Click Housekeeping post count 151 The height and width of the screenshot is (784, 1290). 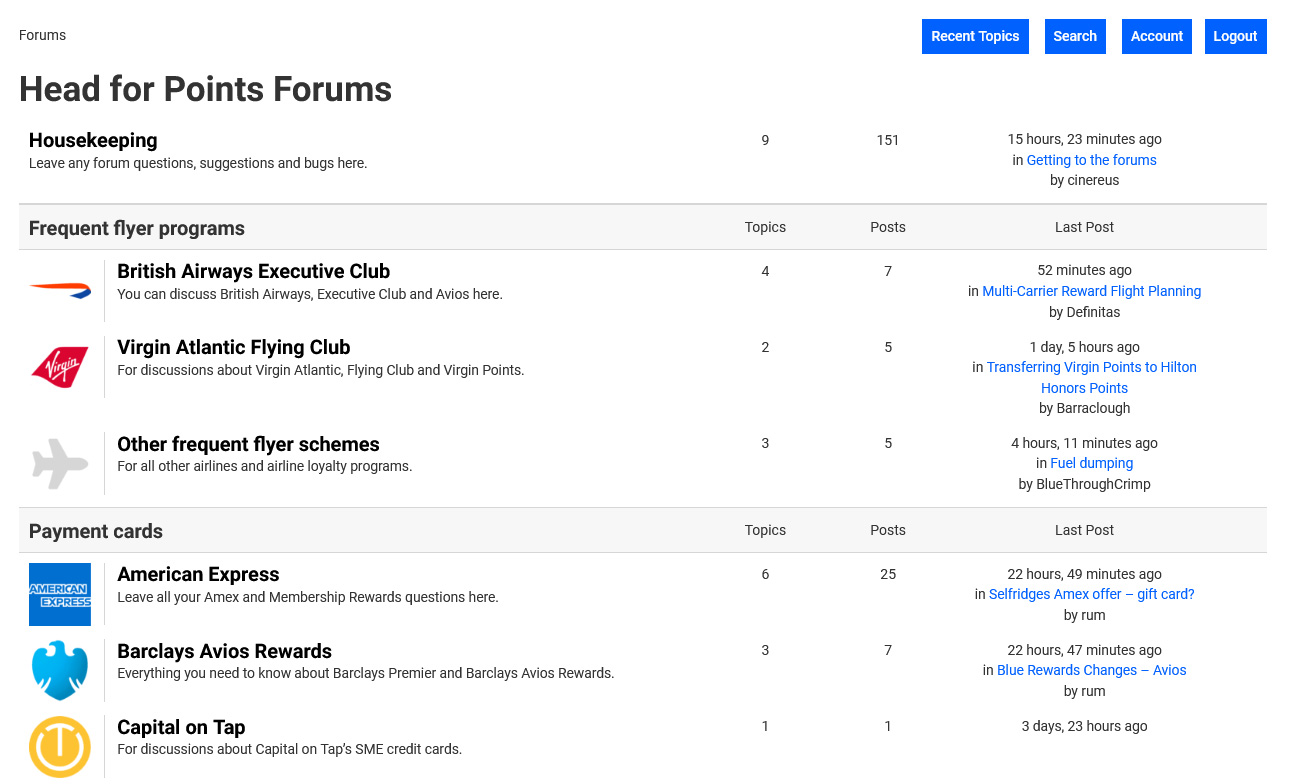point(888,140)
